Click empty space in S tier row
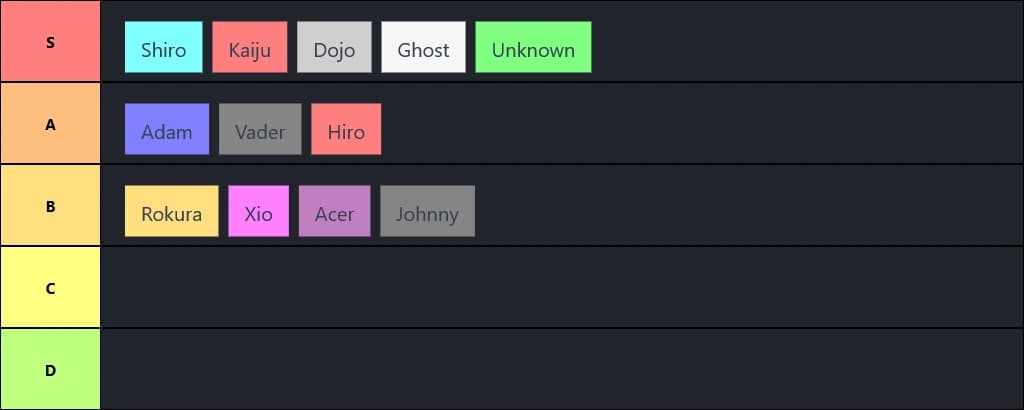Image resolution: width=1024 pixels, height=410 pixels. click(x=800, y=42)
